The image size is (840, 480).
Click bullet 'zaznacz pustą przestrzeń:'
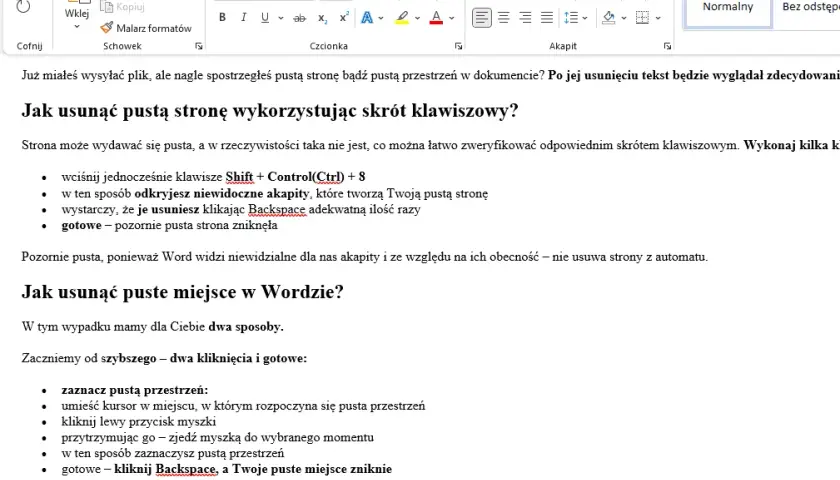point(134,390)
